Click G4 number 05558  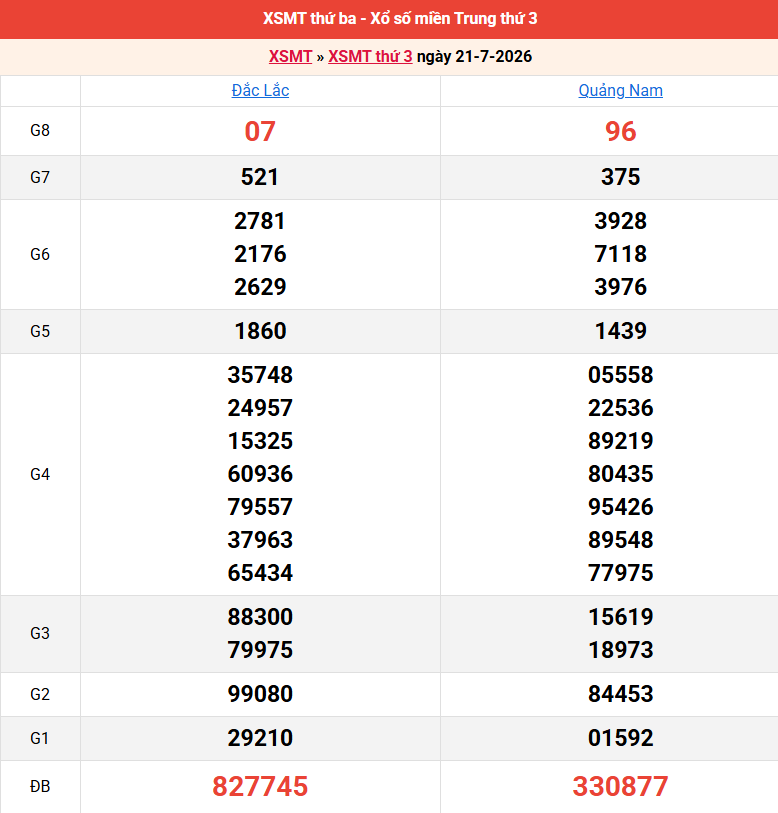click(x=620, y=375)
